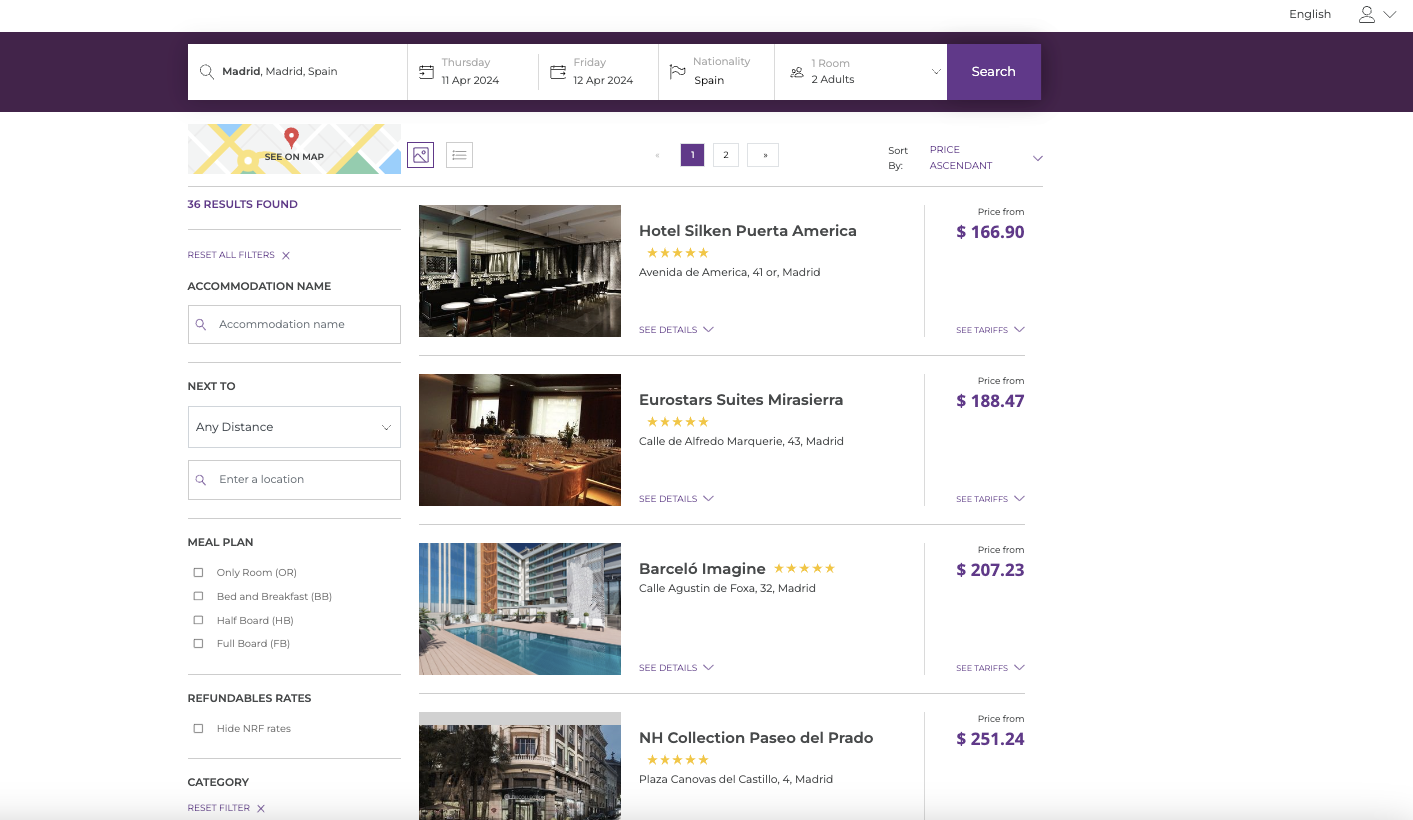Click the Enter a location field
This screenshot has width=1413, height=820.
click(294, 480)
